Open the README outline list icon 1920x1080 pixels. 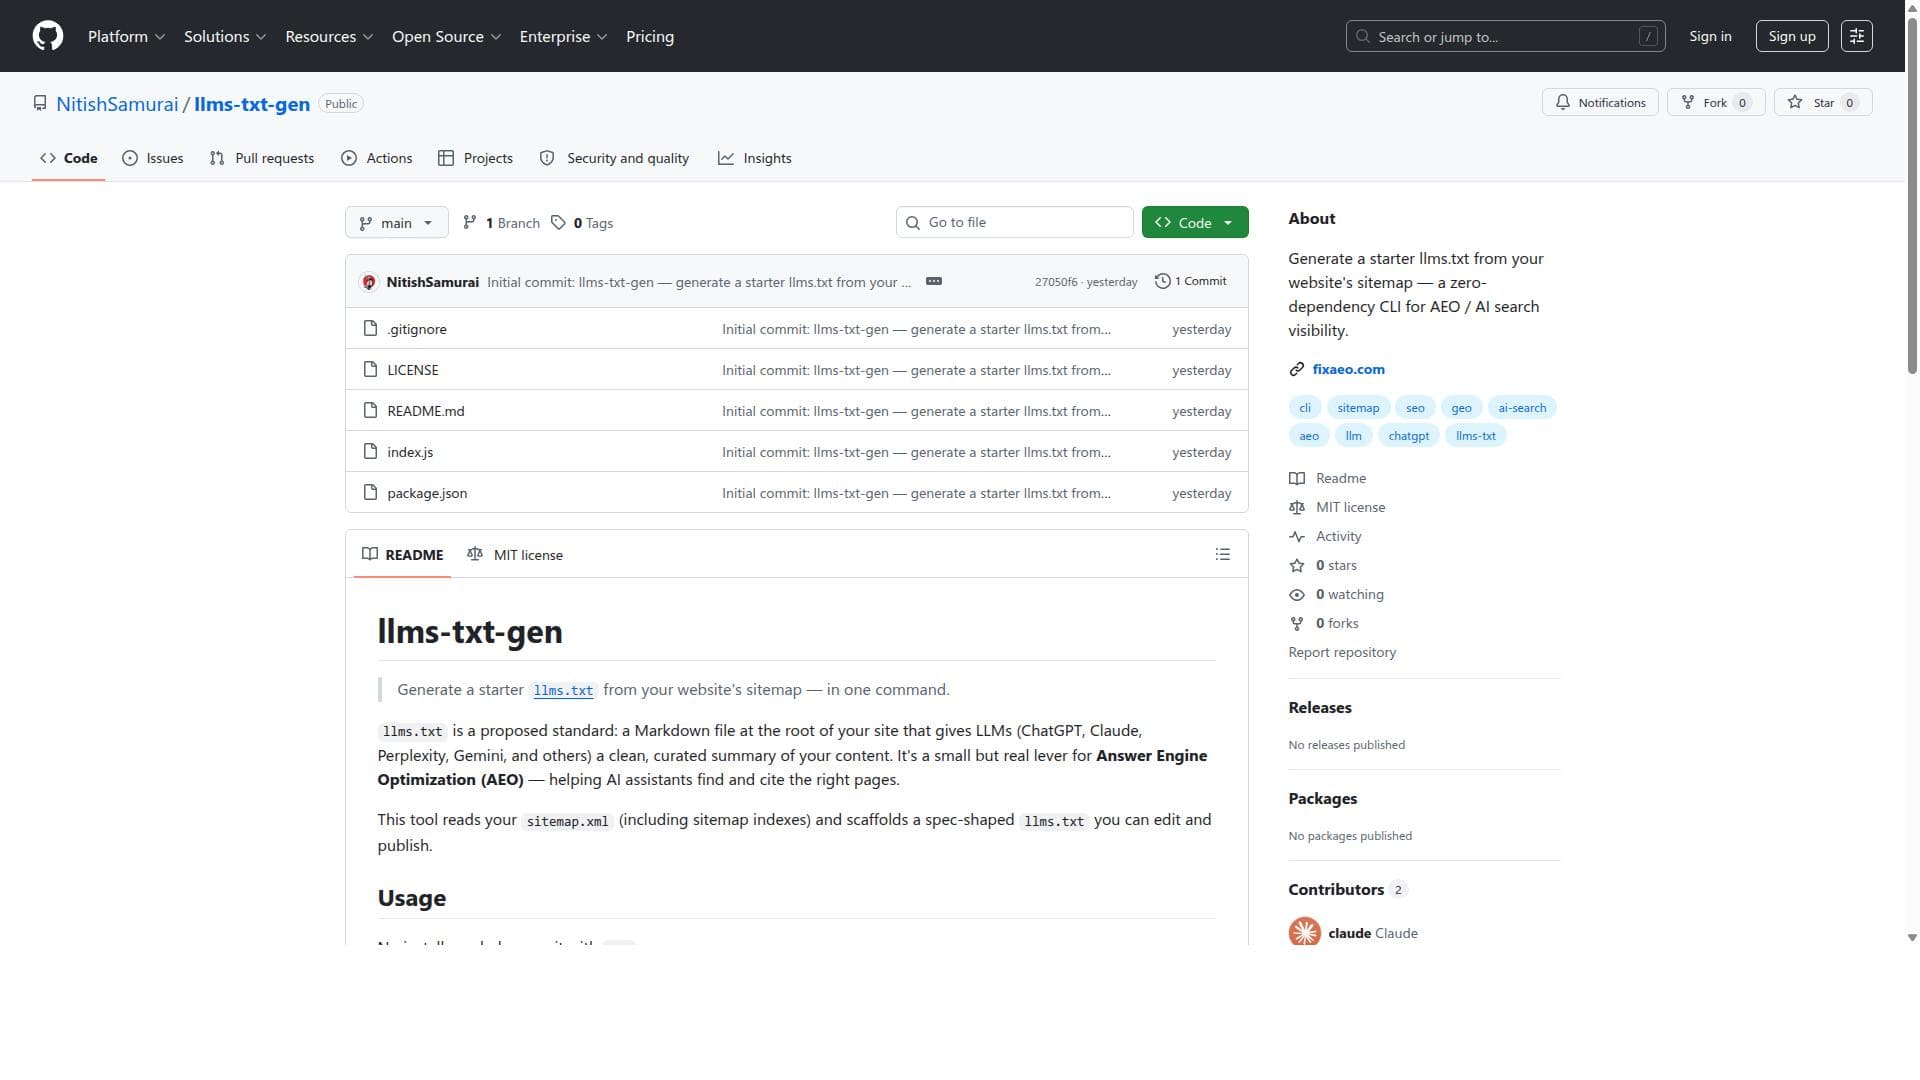pyautogui.click(x=1222, y=554)
